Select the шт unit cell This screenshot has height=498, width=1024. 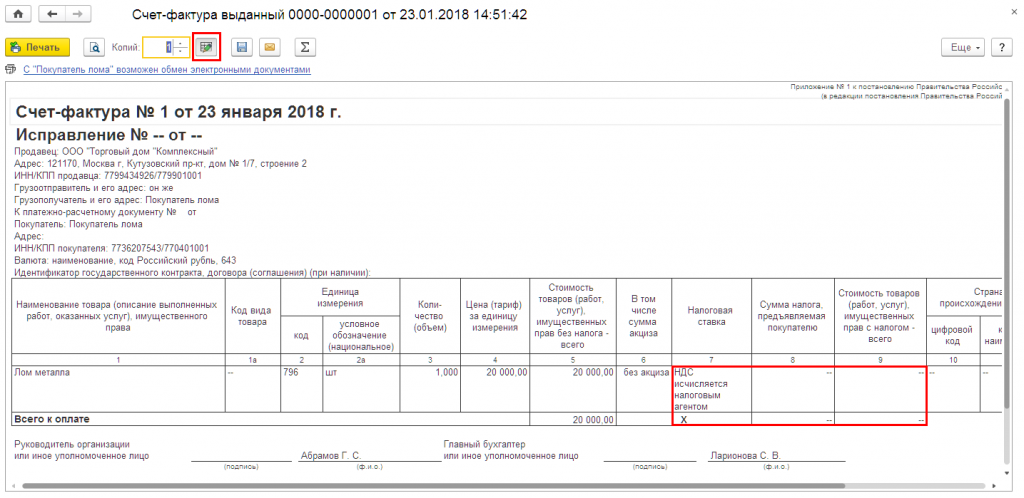361,389
